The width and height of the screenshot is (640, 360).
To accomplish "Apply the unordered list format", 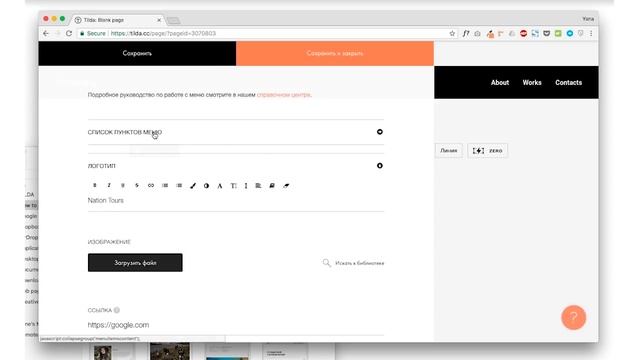I will 179,185.
